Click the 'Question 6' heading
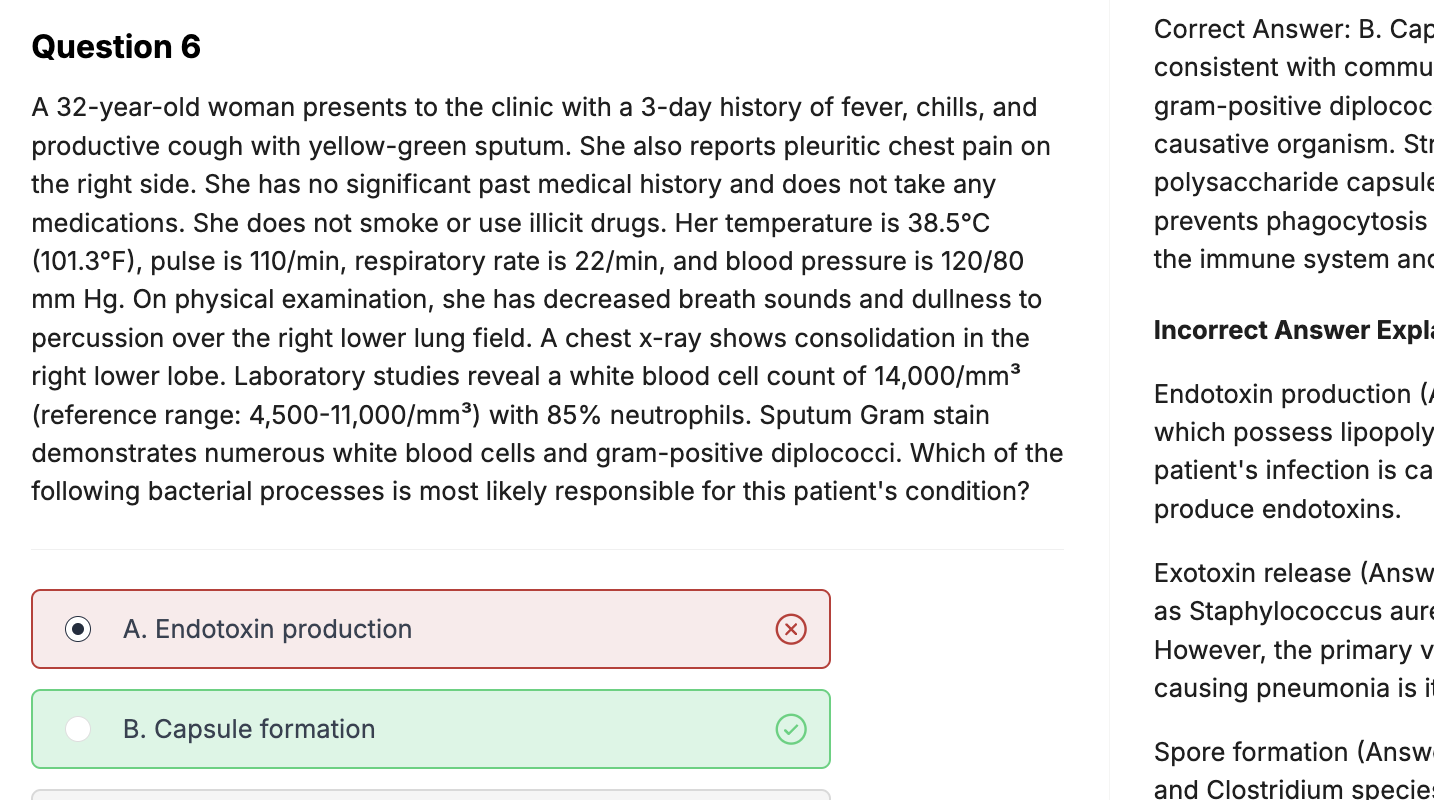The image size is (1434, 800). [x=116, y=47]
